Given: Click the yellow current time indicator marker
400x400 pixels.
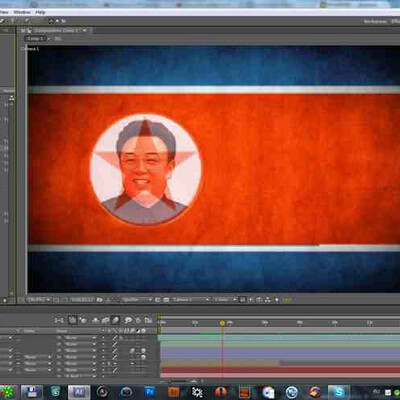Looking at the screenshot, I should click(x=222, y=323).
